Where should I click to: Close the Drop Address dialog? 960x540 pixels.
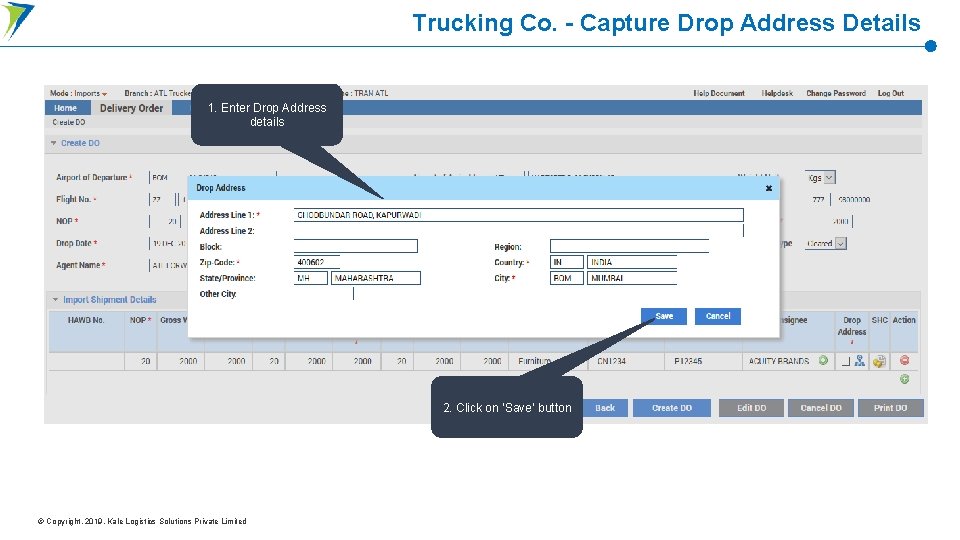coord(768,189)
